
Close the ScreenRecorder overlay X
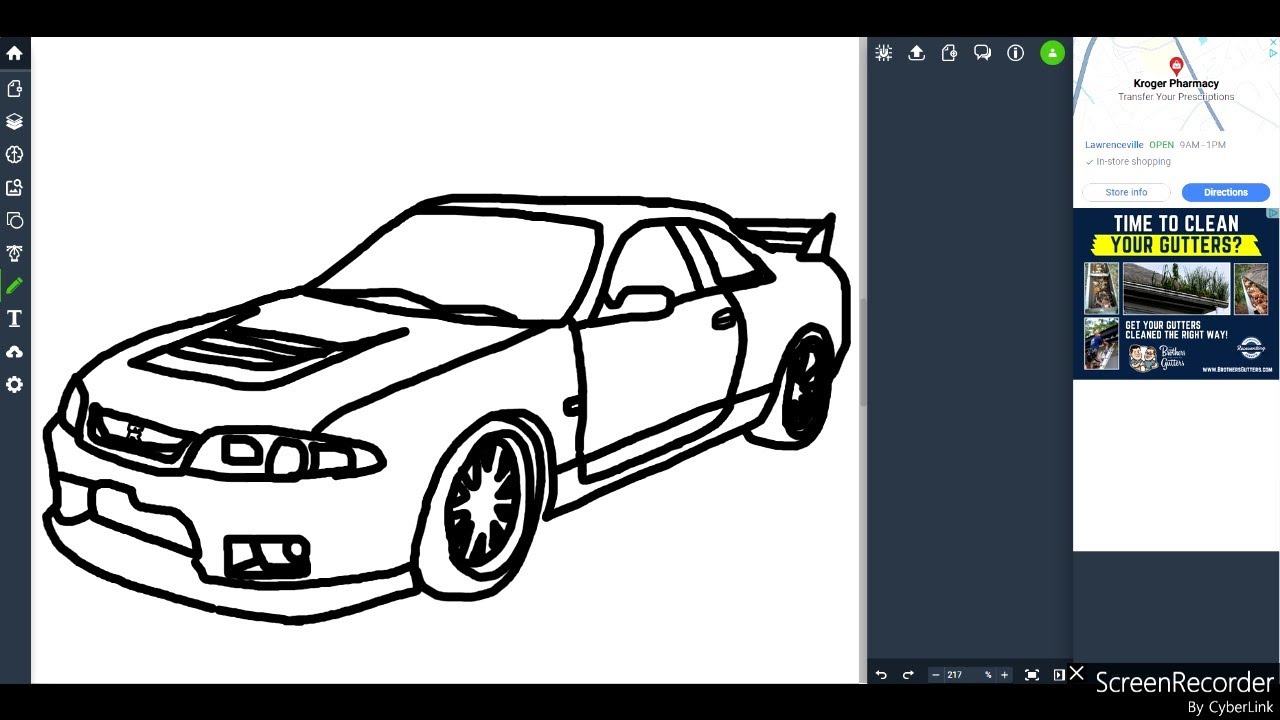1076,674
